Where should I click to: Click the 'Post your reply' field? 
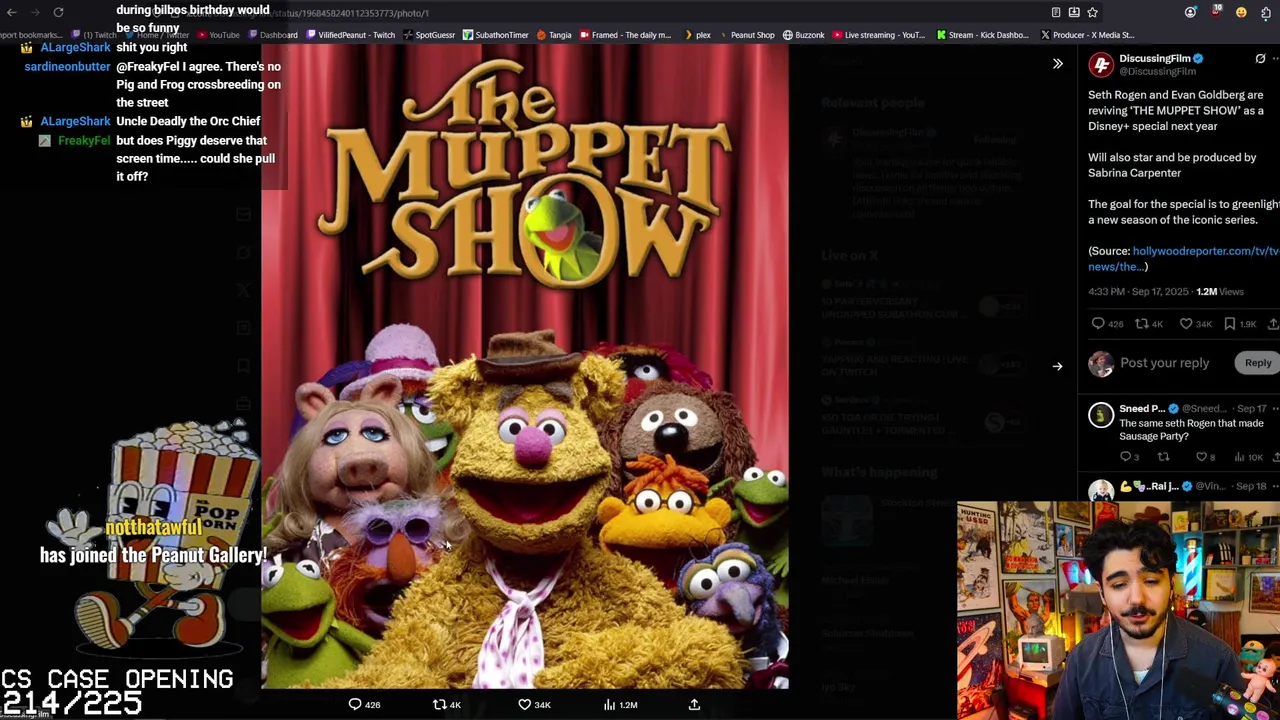coord(1165,363)
